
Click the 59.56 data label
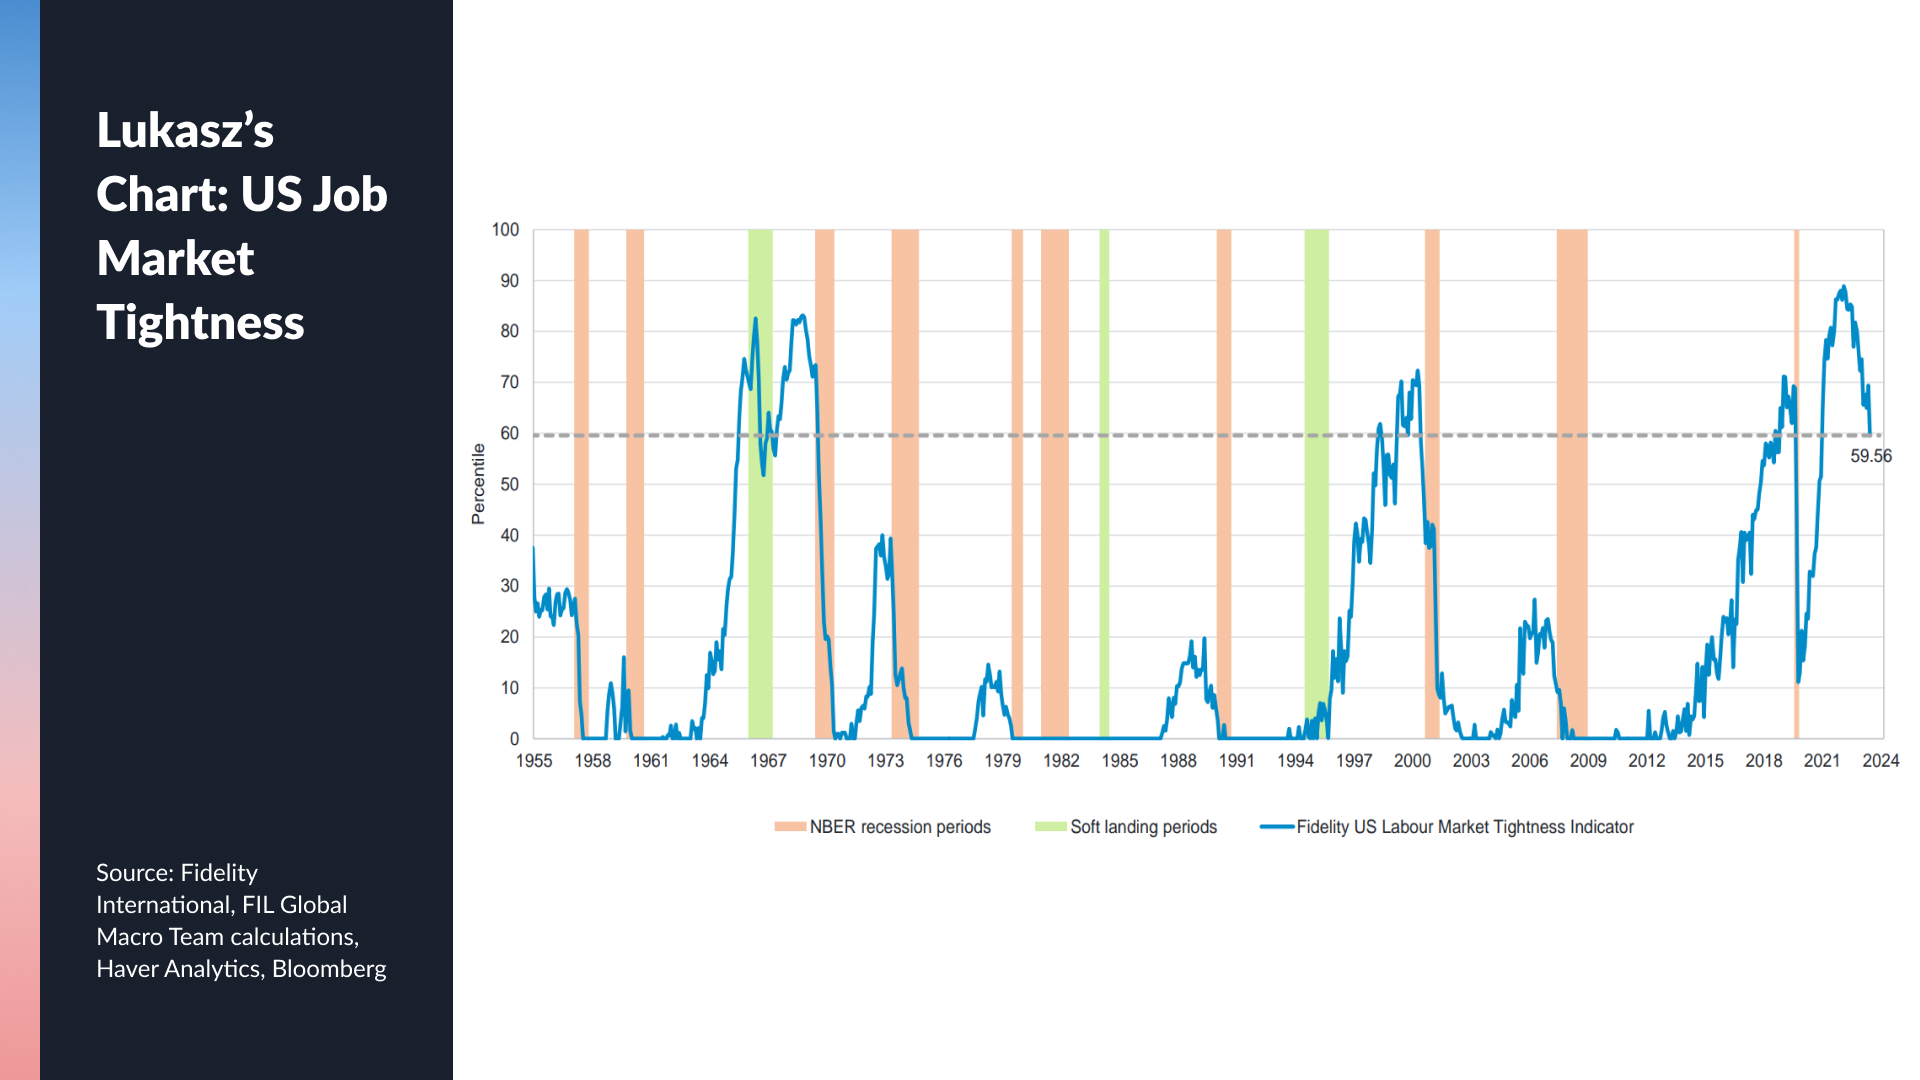point(1870,456)
